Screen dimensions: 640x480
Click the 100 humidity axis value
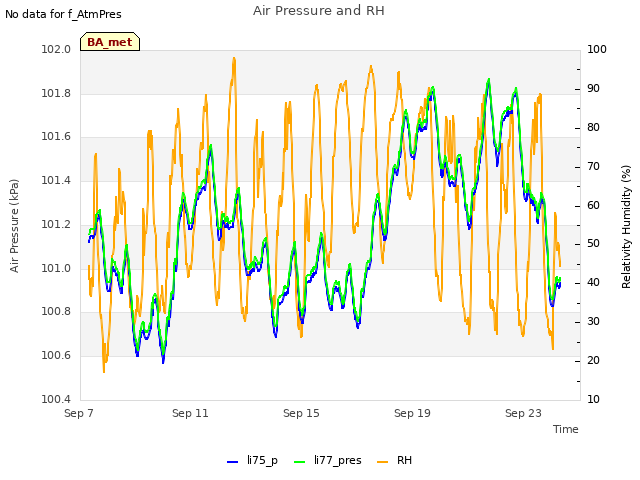(597, 49)
